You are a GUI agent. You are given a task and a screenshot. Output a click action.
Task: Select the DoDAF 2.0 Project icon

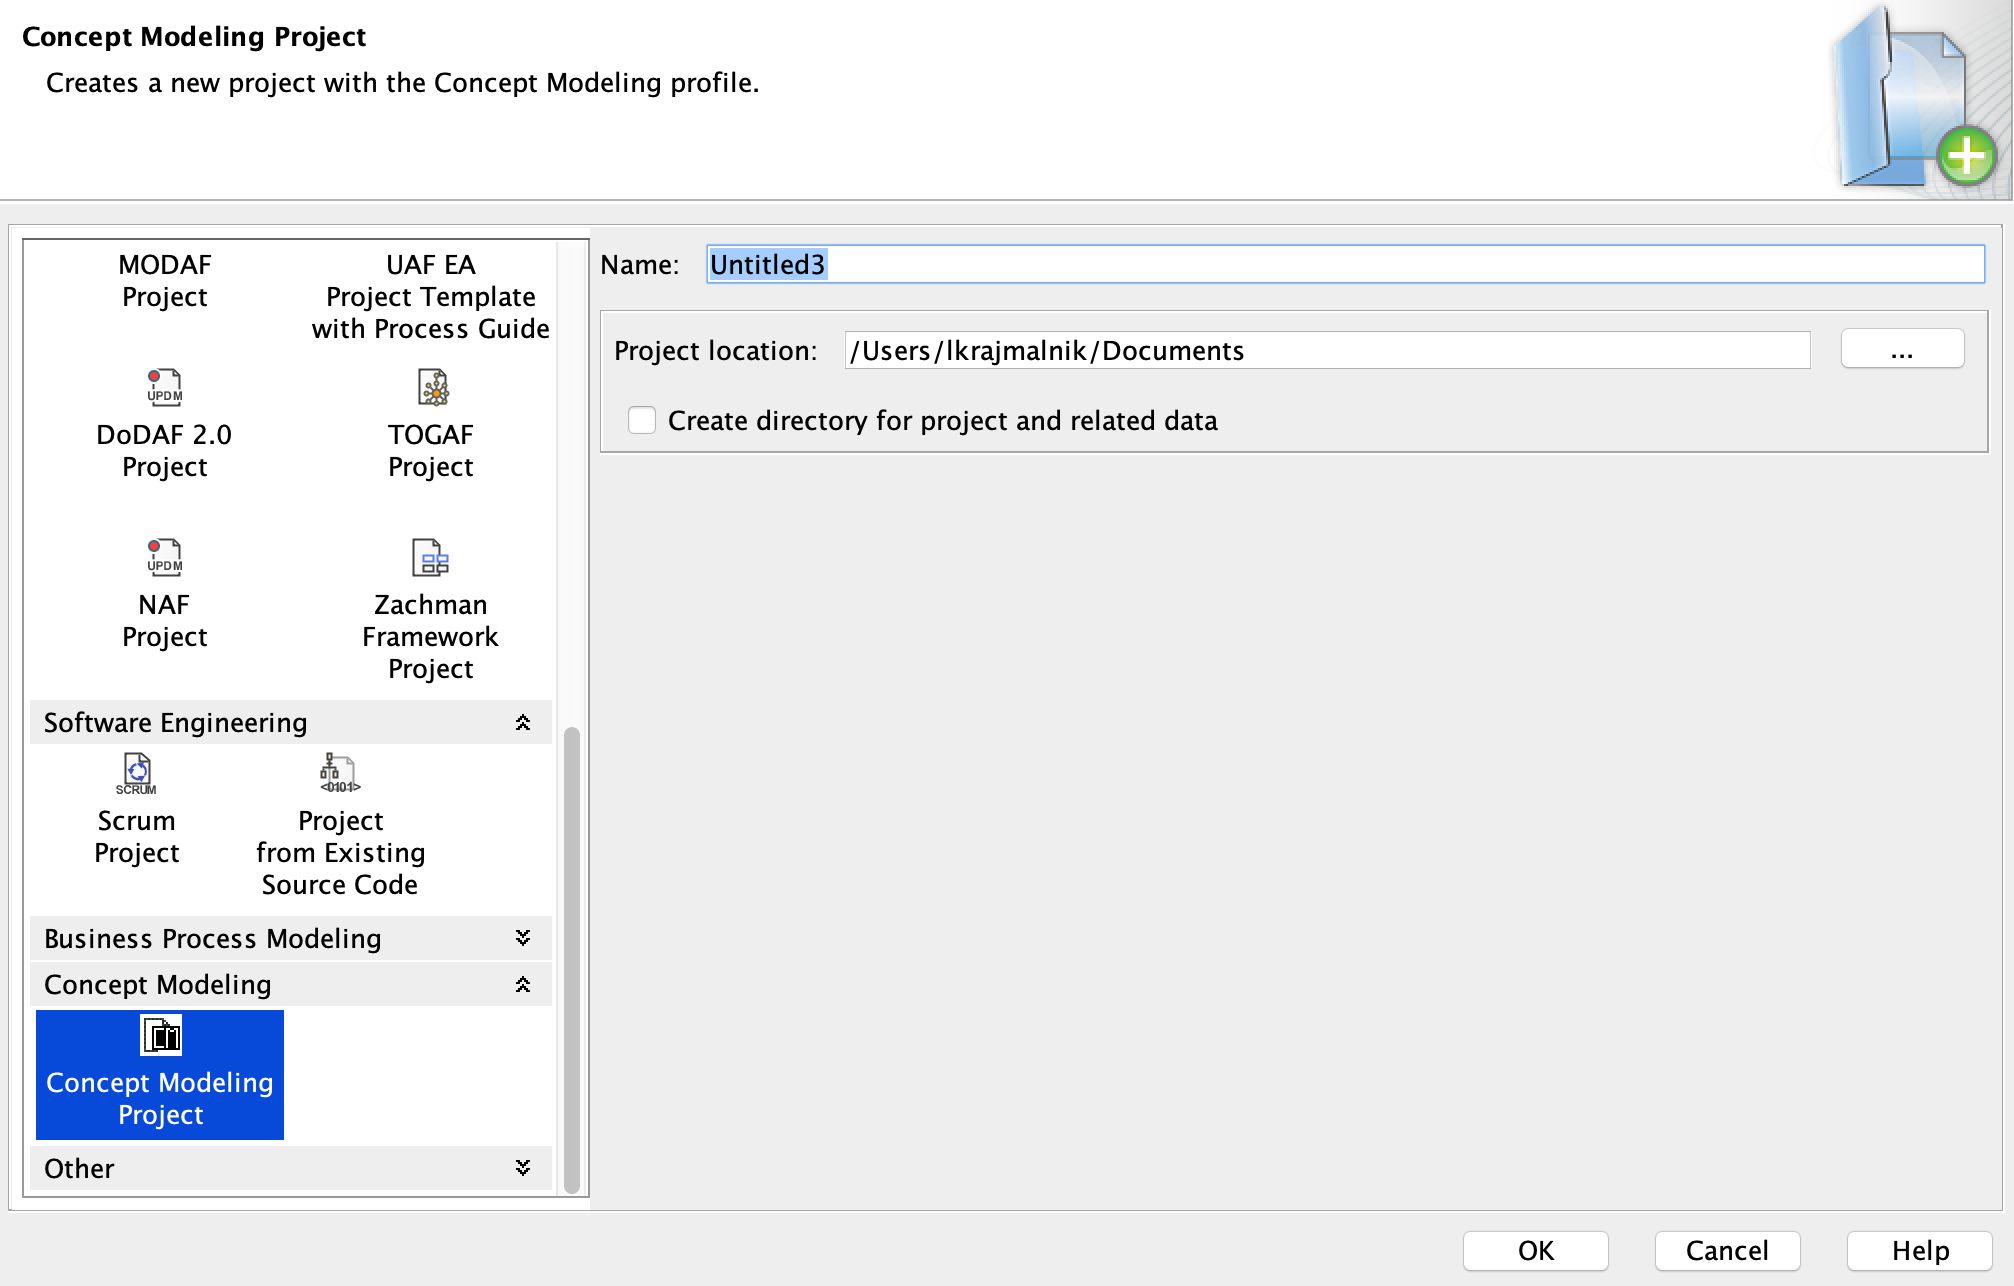163,420
